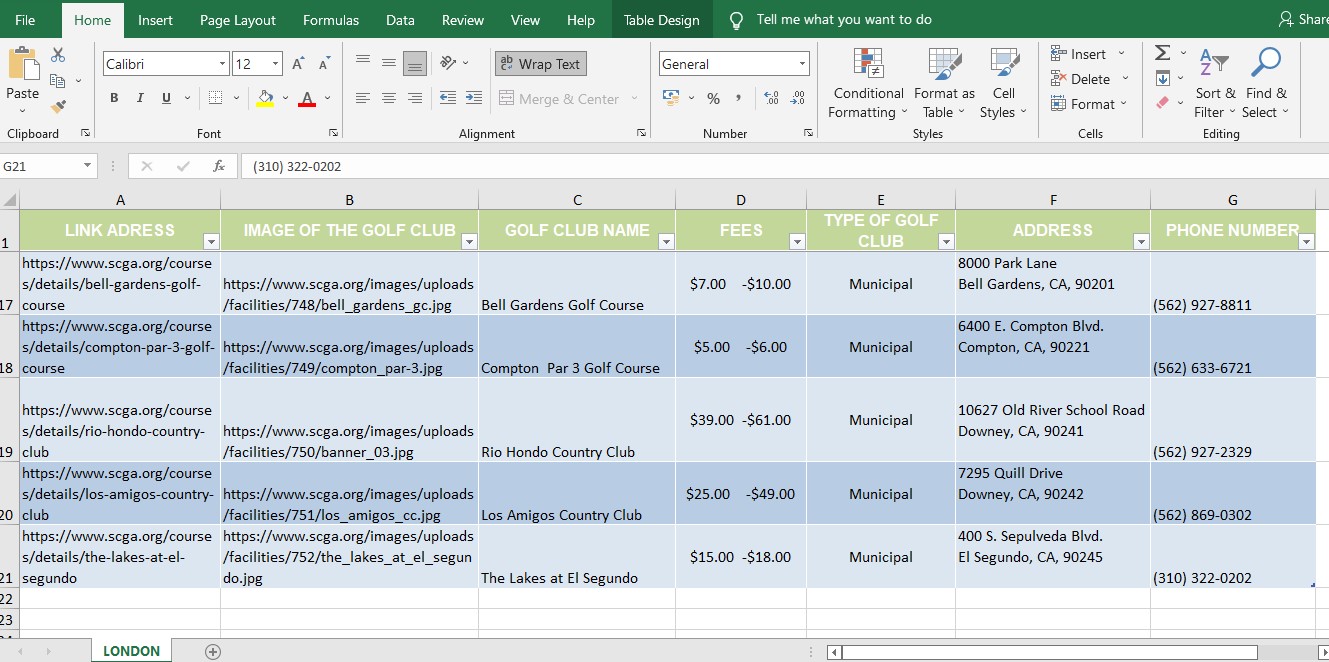Open the font size 12 dropdown
1329x662 pixels.
[276, 64]
